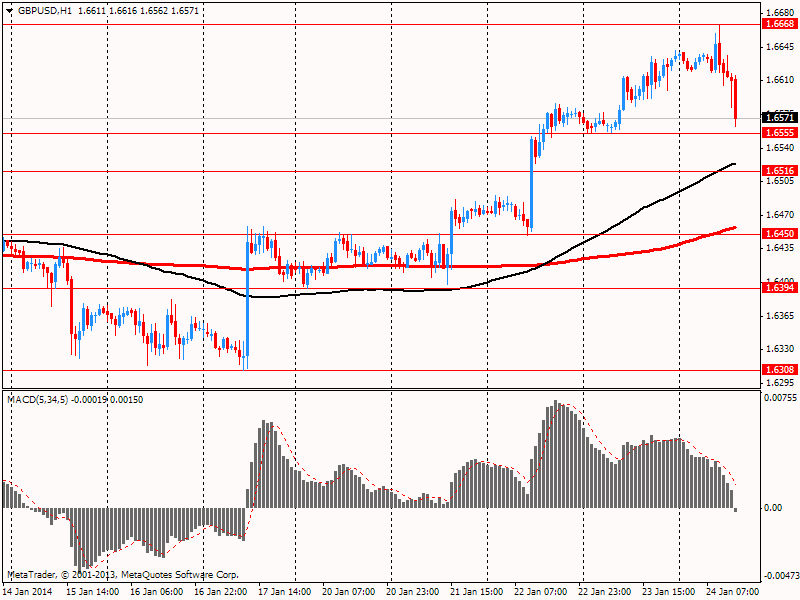This screenshot has height=600, width=800.
Task: Select the 17 Jan 14:00 time label
Action: point(285,592)
